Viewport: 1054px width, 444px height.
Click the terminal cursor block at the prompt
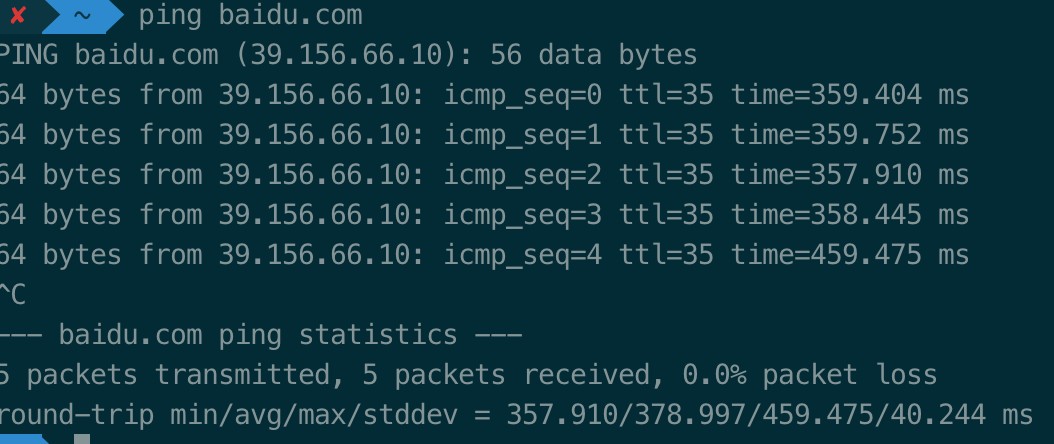[x=81, y=439]
